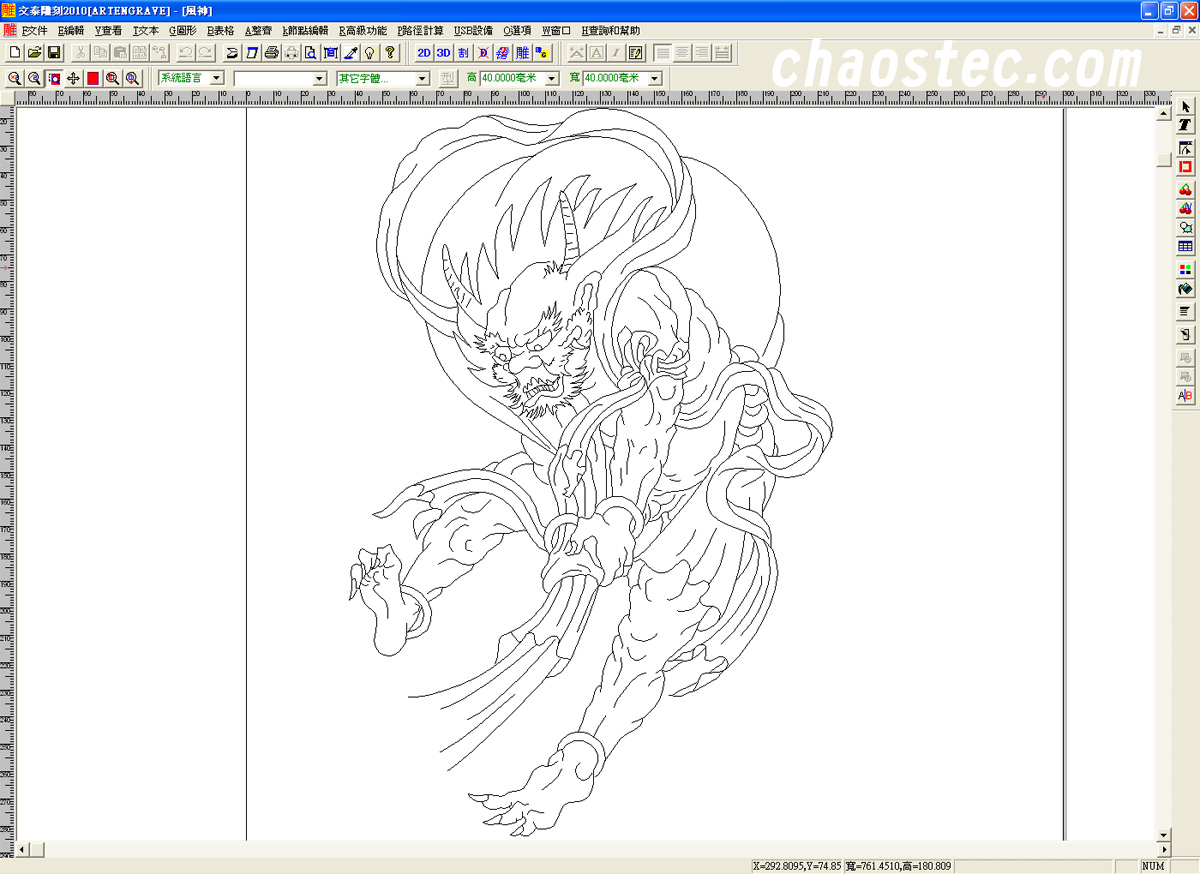Click the X=292.8095 coordinate readout in status bar
Screen dimensions: 1200x874
pos(798,866)
